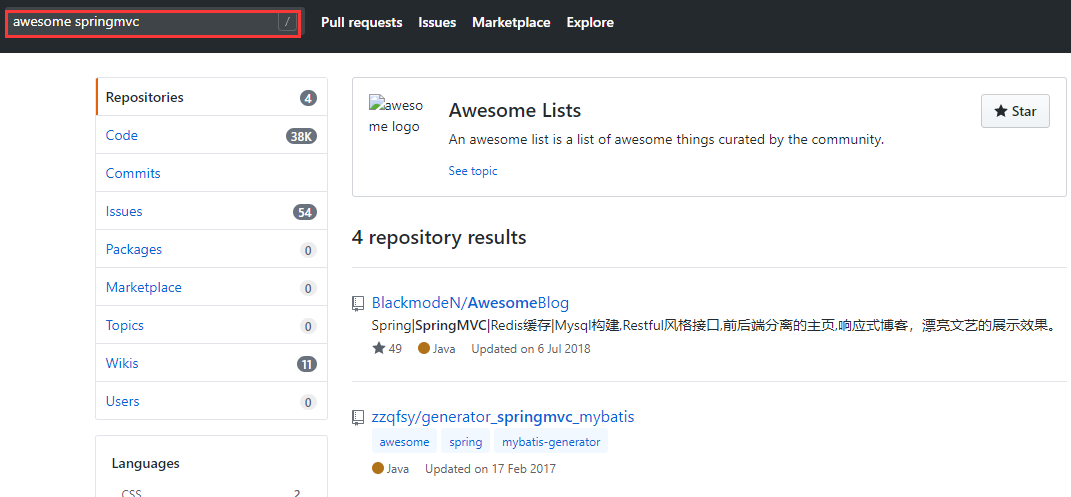
Task: Click the 54 counter beside Issues
Action: [x=305, y=212]
